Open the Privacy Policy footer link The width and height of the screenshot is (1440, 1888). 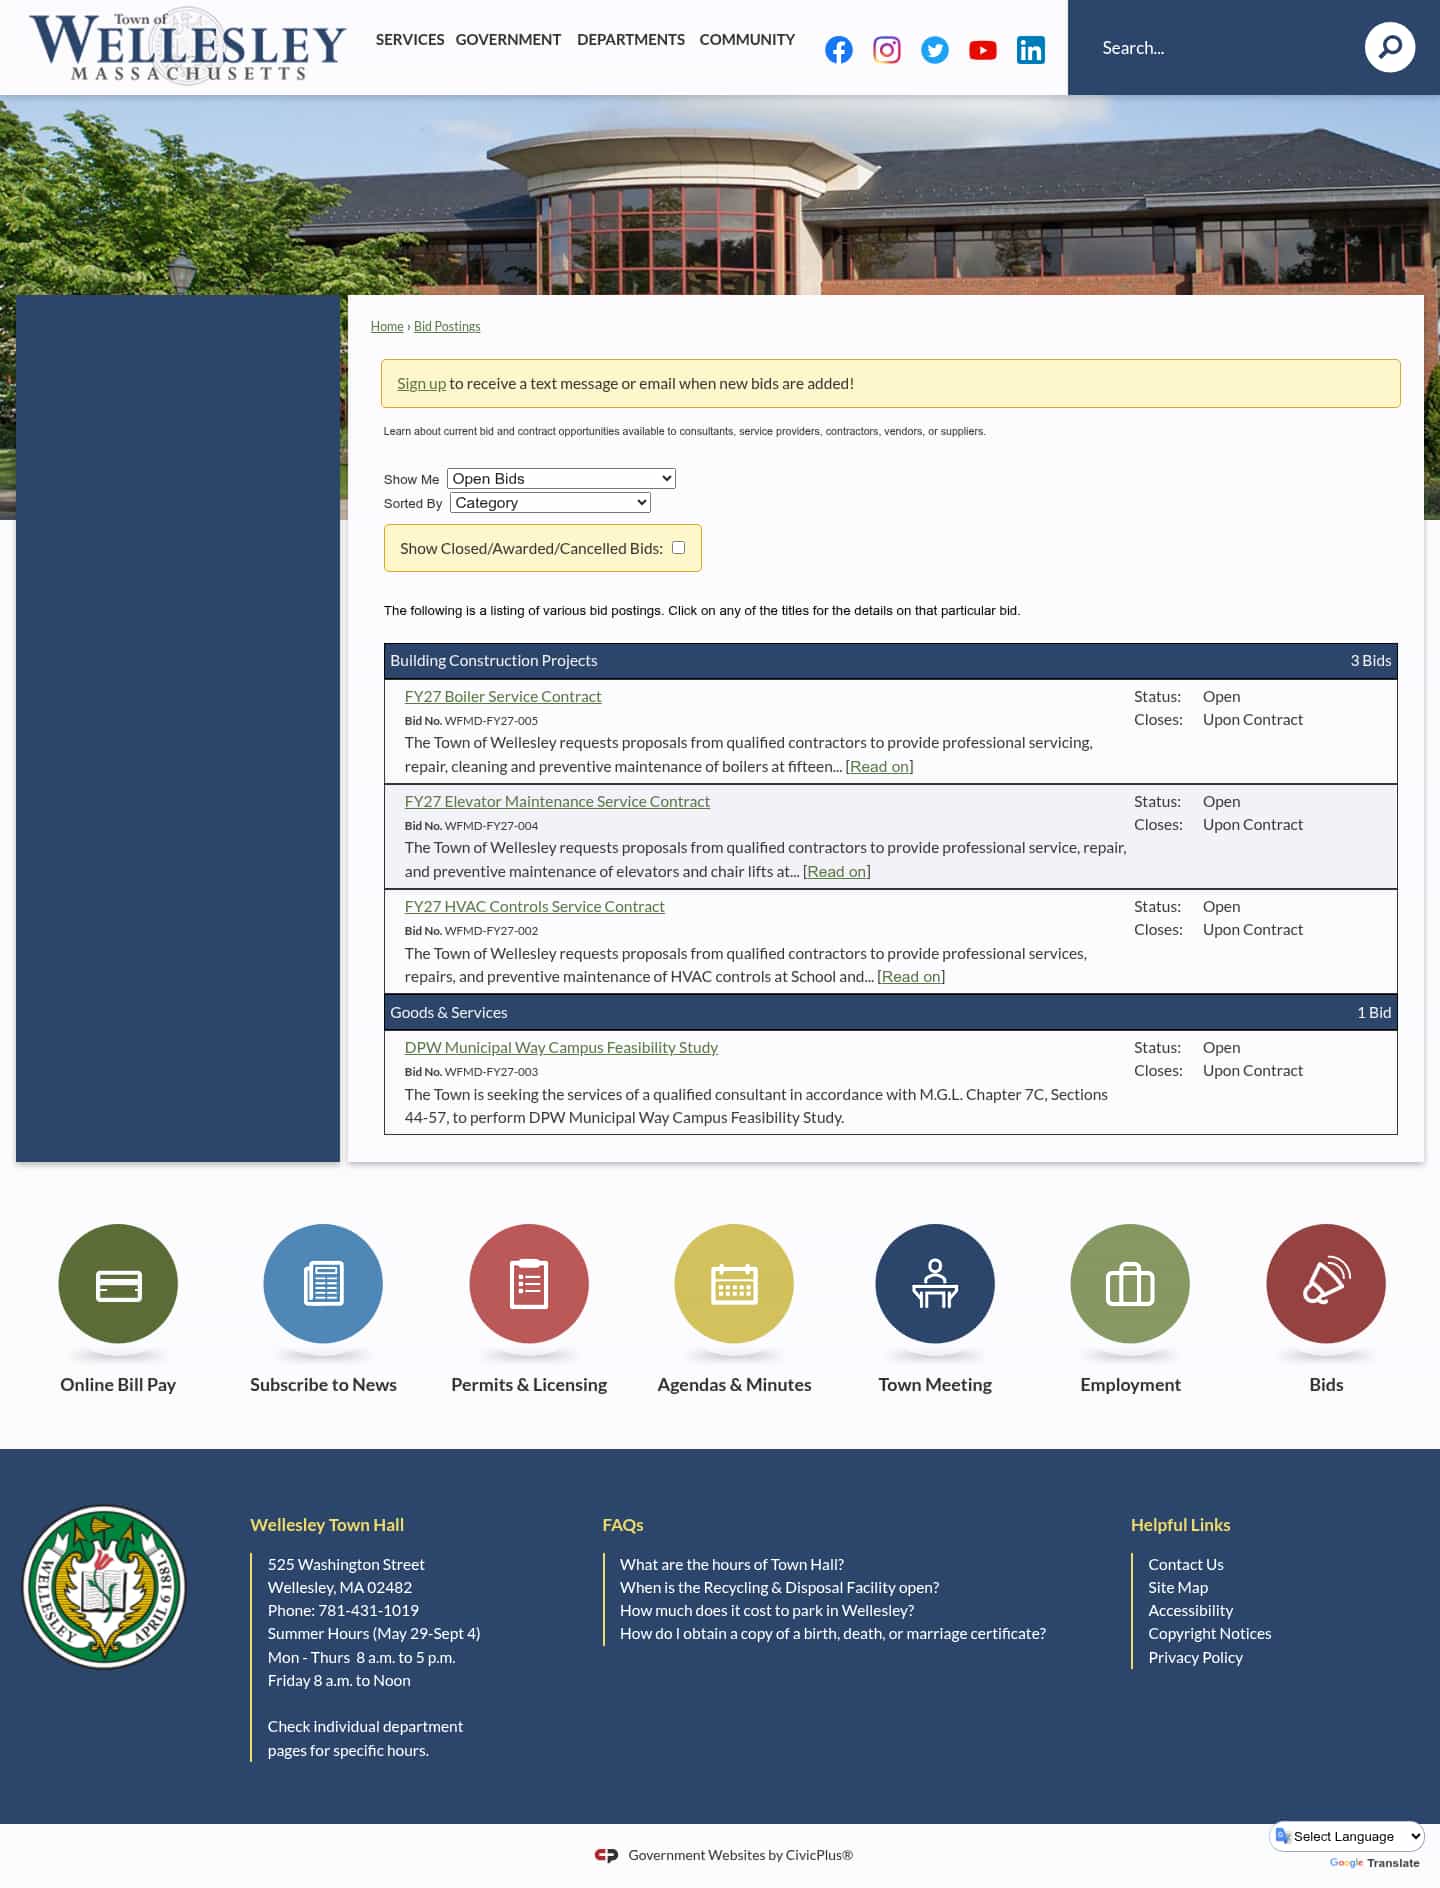[x=1195, y=1657]
